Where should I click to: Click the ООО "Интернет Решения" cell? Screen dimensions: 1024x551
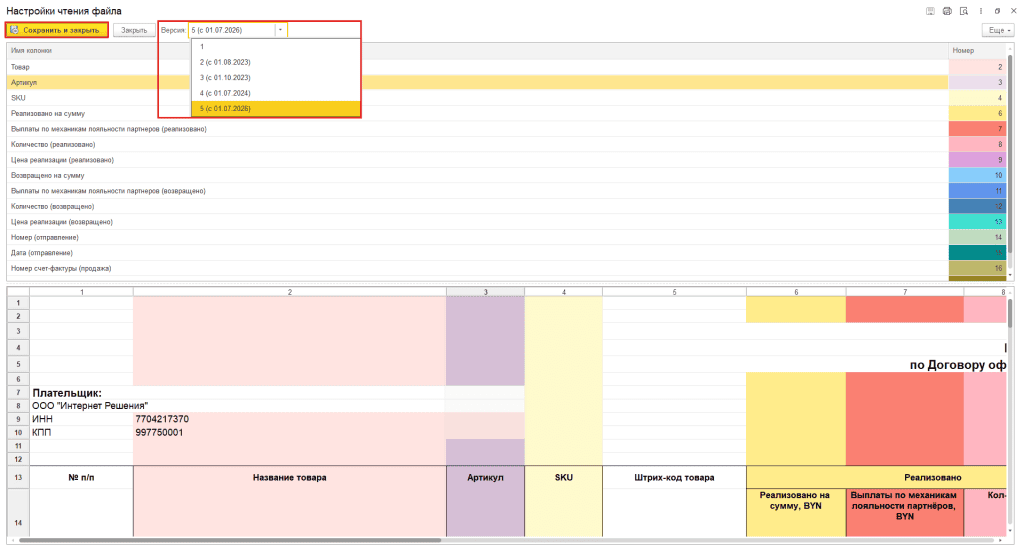(90, 405)
